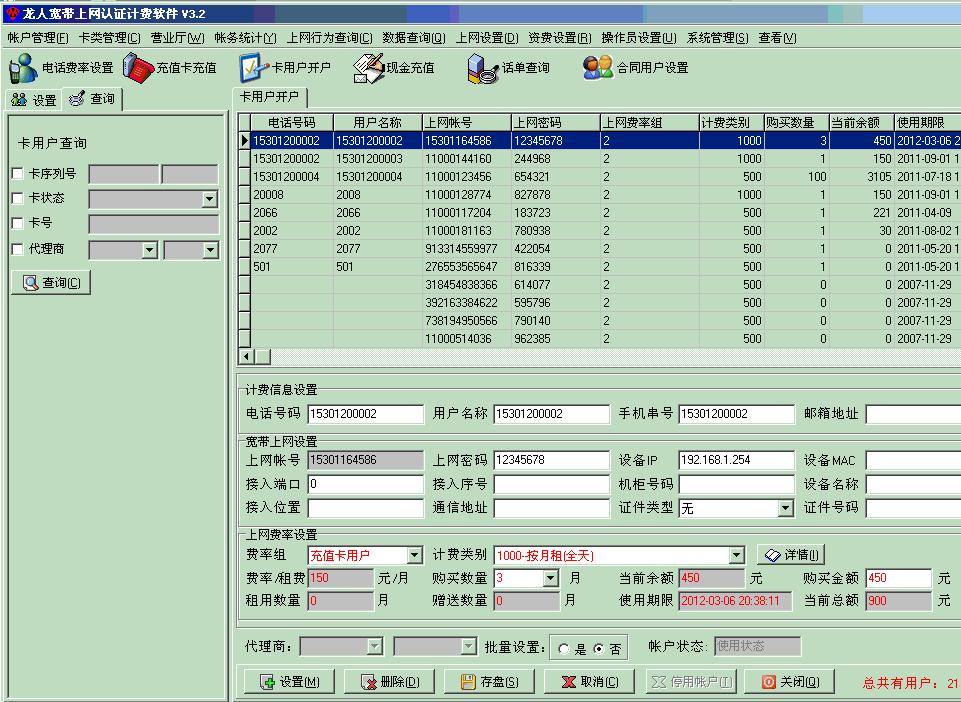Open first 代理商 dropdown at bottom
961x702 pixels.
tap(374, 646)
